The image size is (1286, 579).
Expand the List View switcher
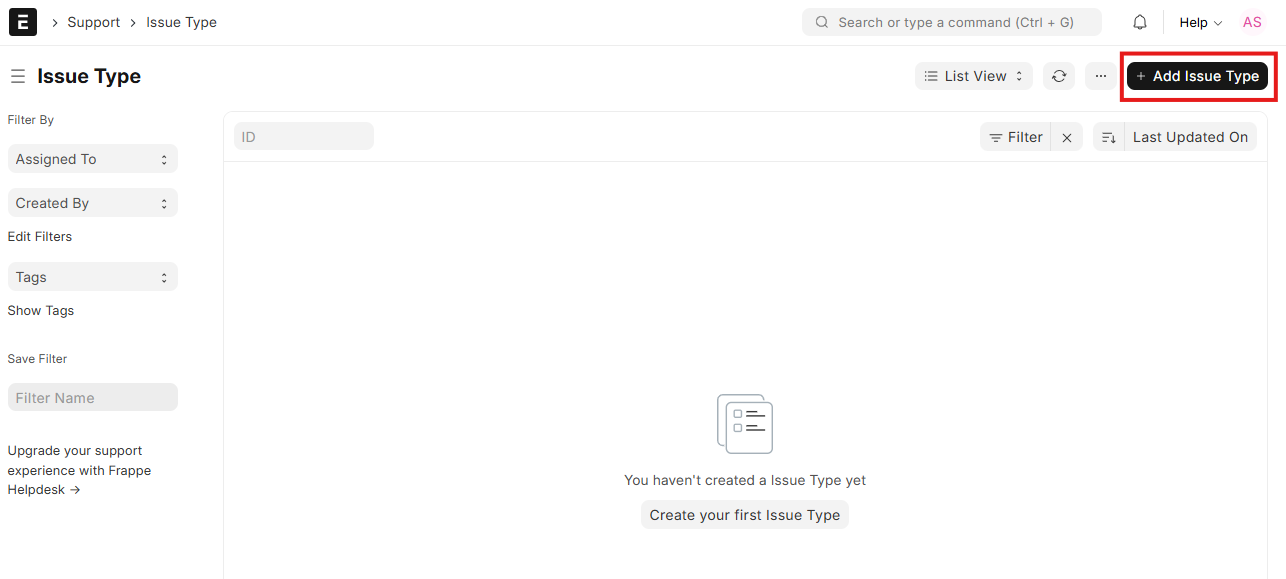974,76
